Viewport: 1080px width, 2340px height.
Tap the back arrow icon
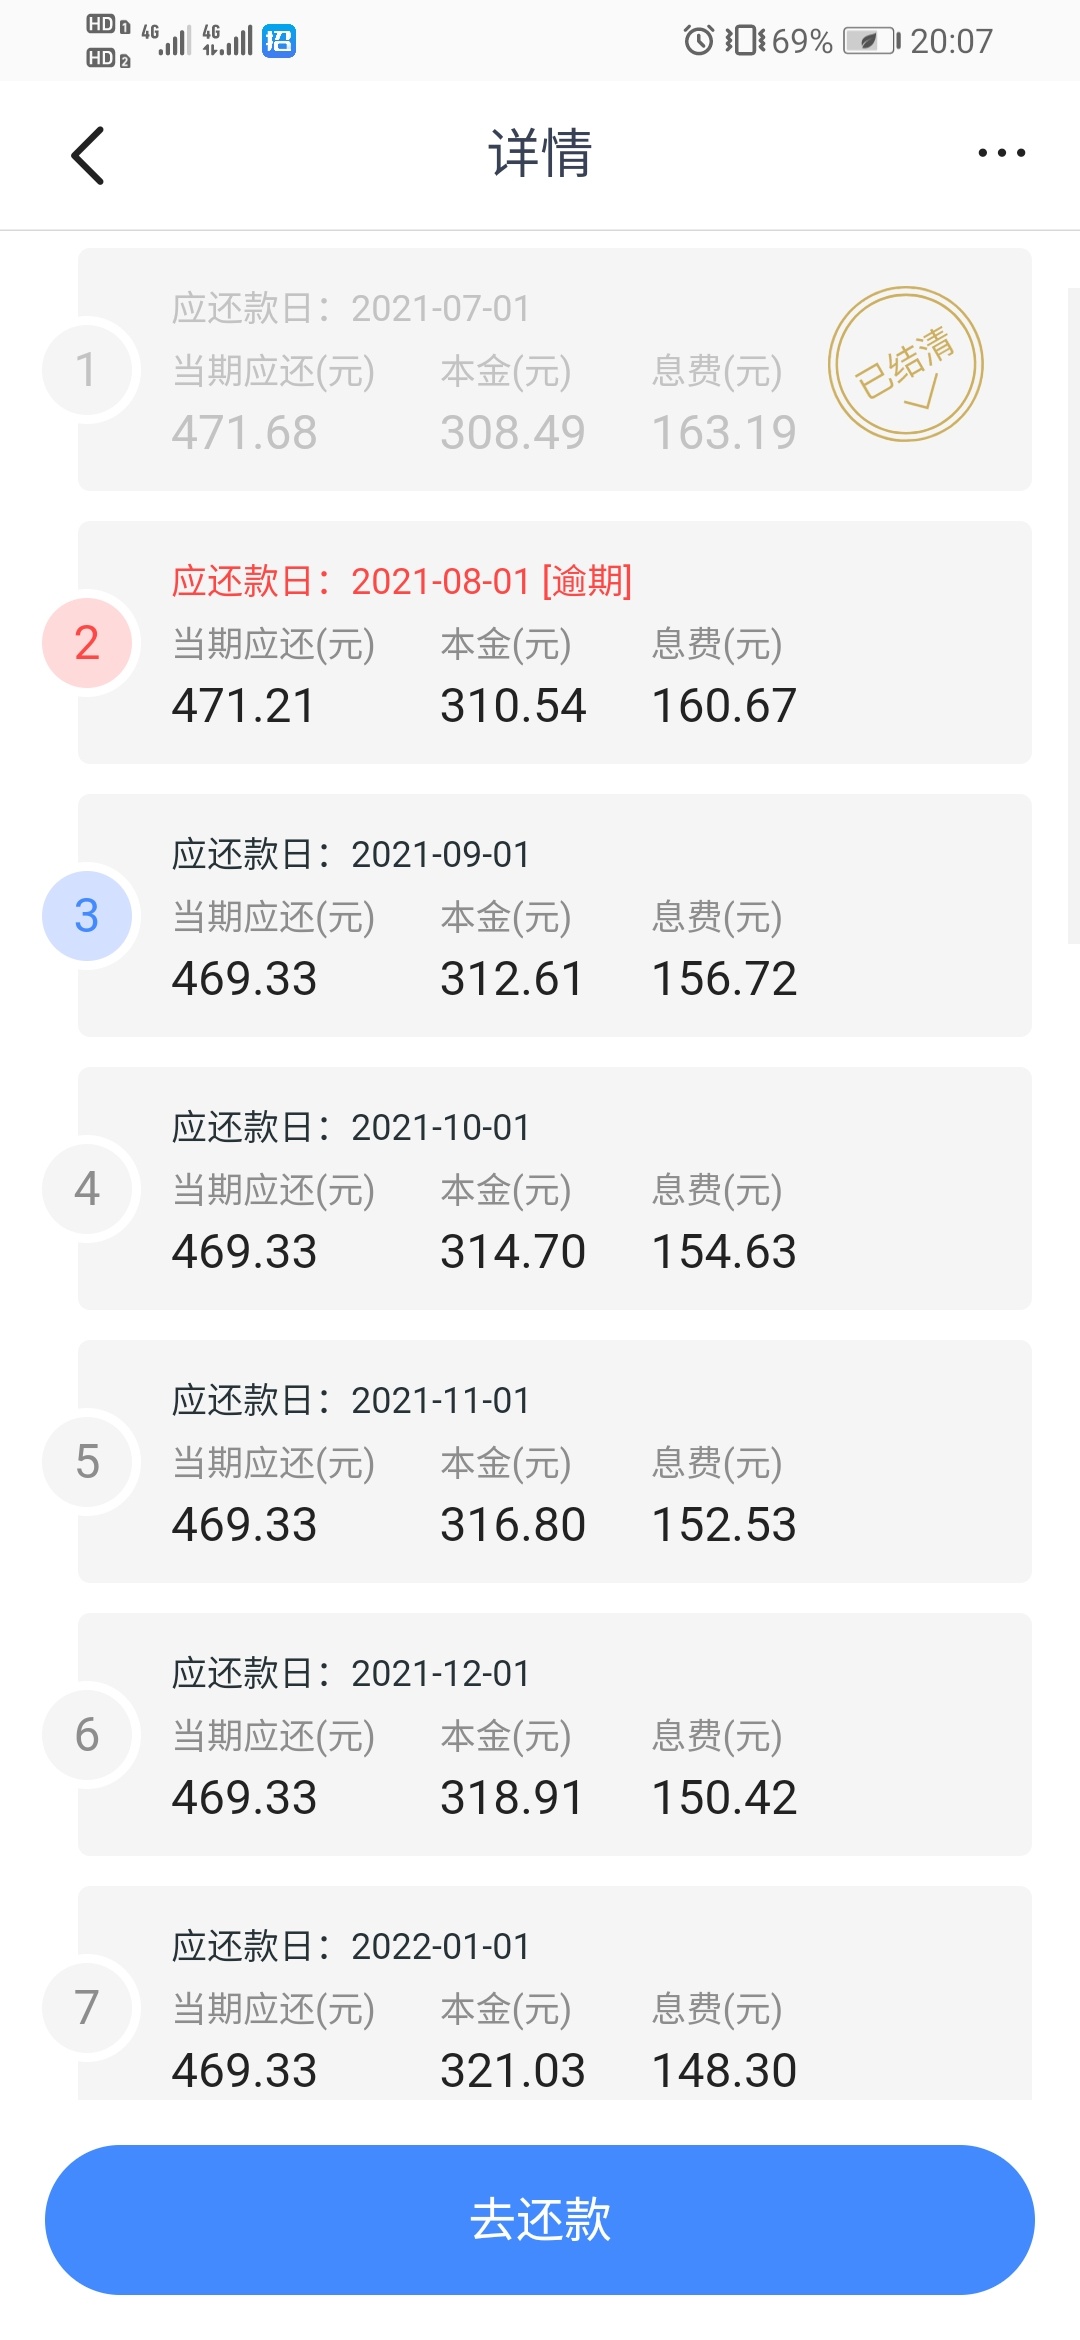point(88,155)
